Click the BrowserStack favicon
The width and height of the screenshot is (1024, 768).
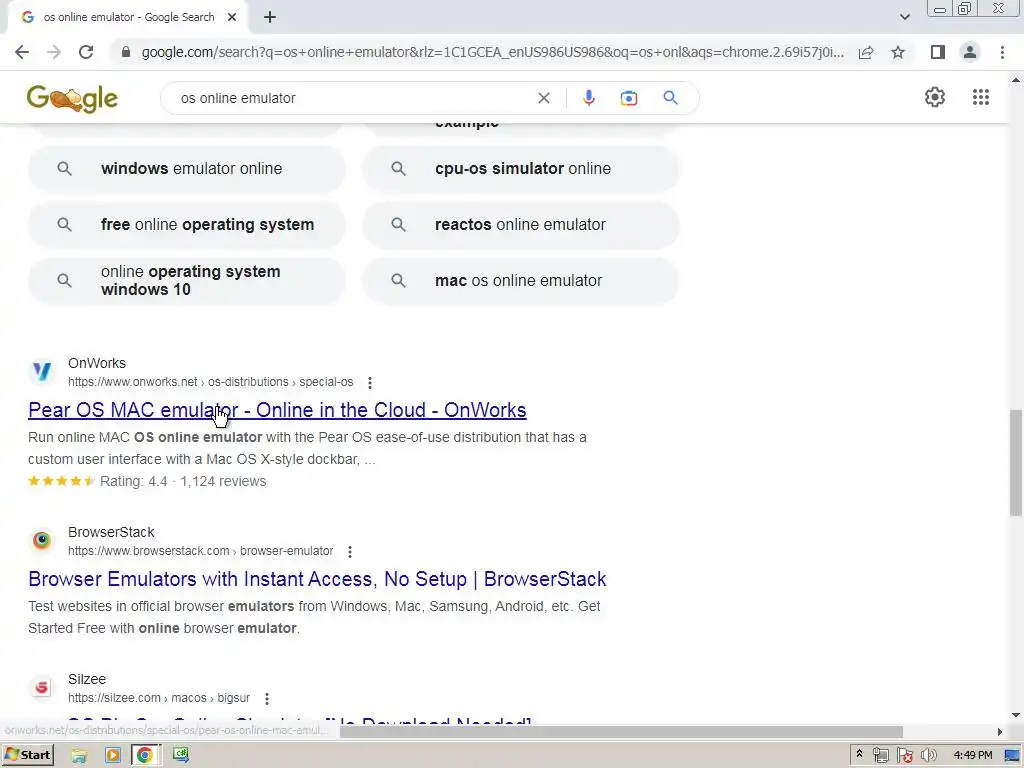click(42, 541)
